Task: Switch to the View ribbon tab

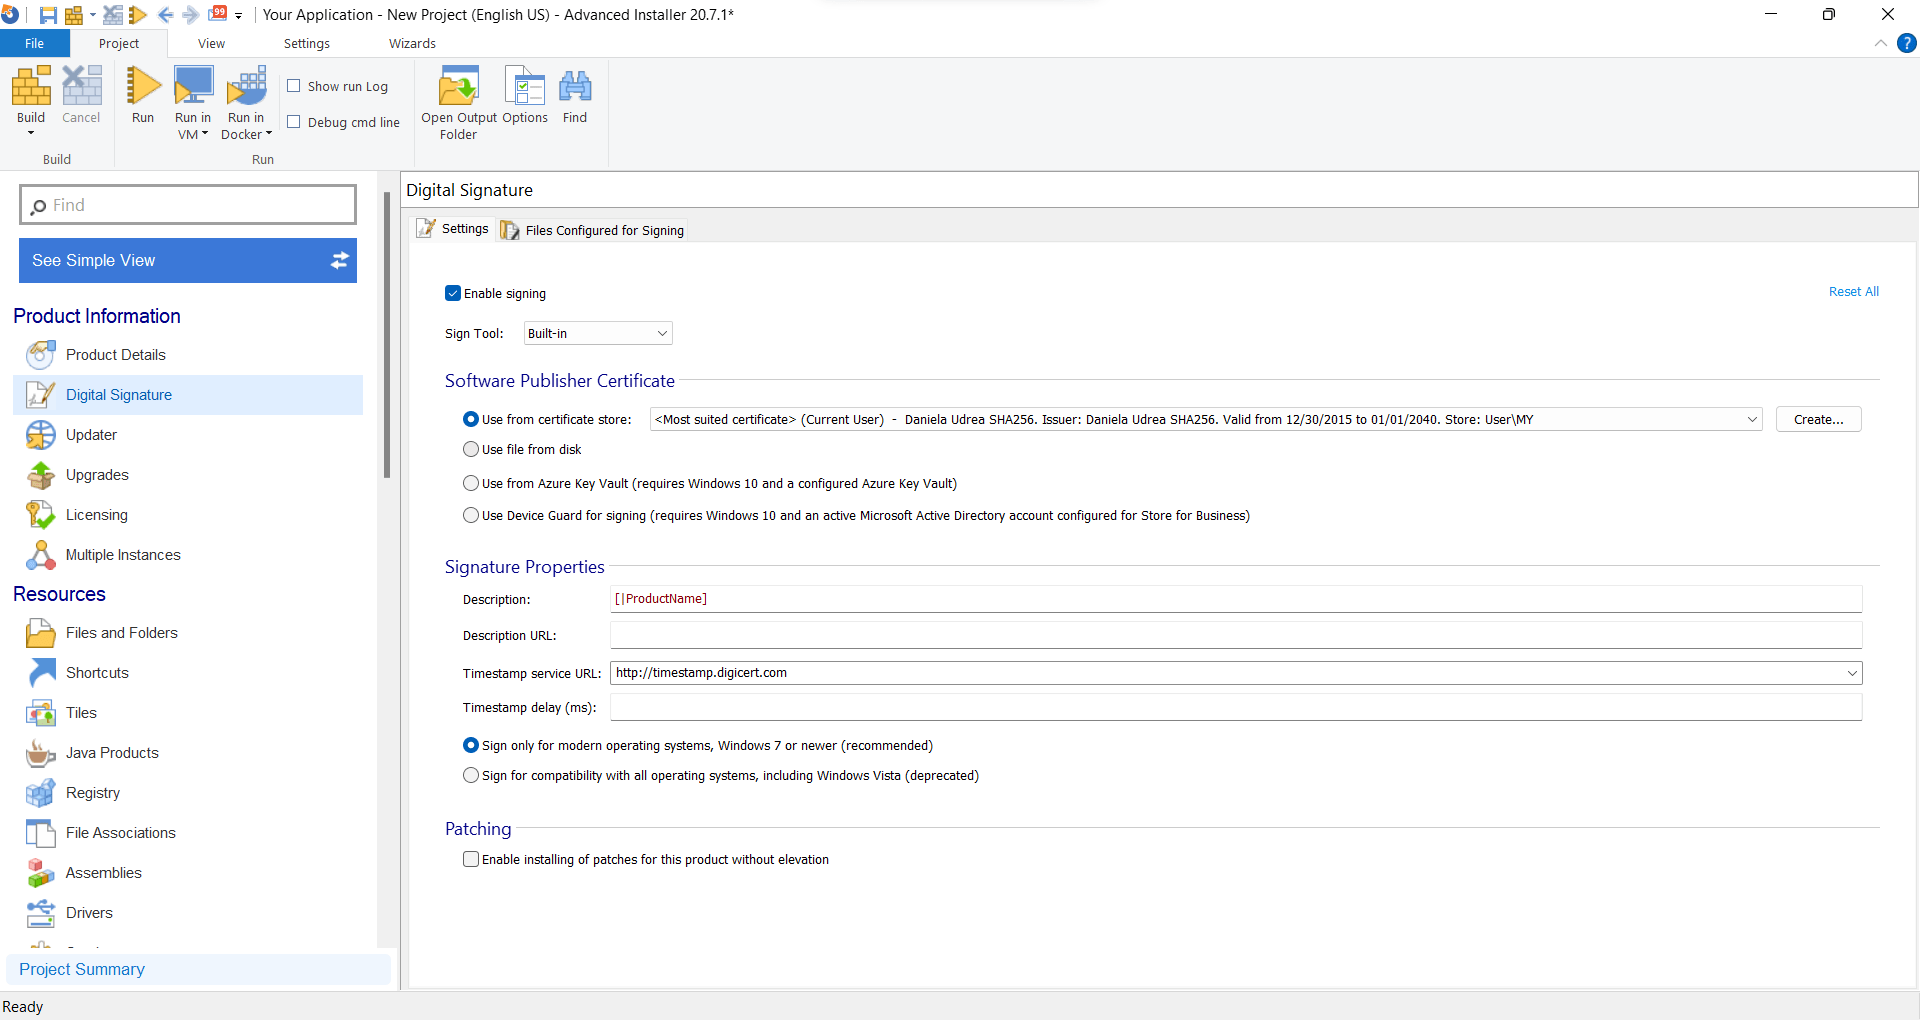Action: coord(211,43)
